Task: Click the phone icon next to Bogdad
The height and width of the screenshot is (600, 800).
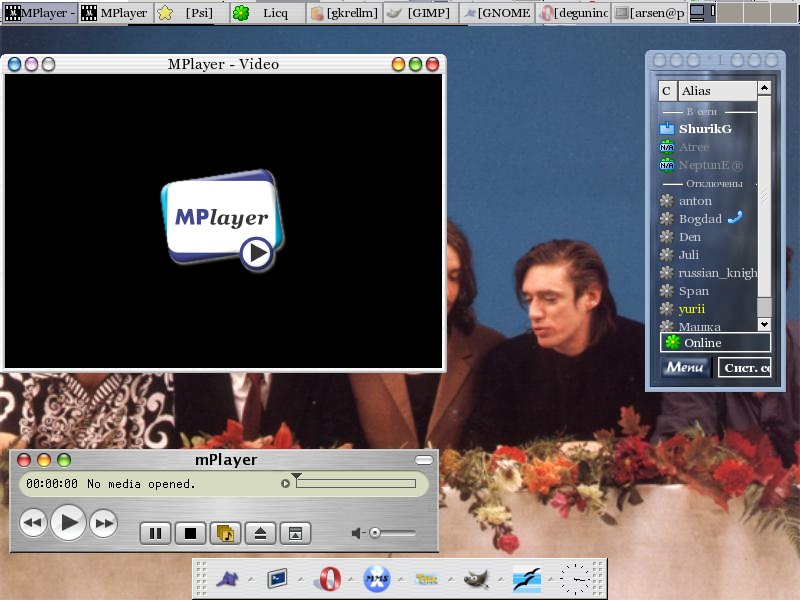Action: [x=735, y=218]
